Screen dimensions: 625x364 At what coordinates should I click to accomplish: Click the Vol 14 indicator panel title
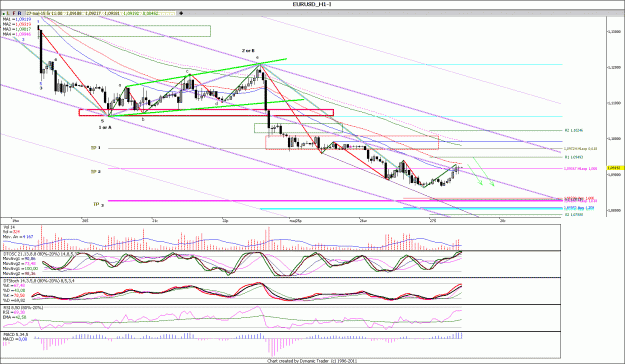coord(8,227)
